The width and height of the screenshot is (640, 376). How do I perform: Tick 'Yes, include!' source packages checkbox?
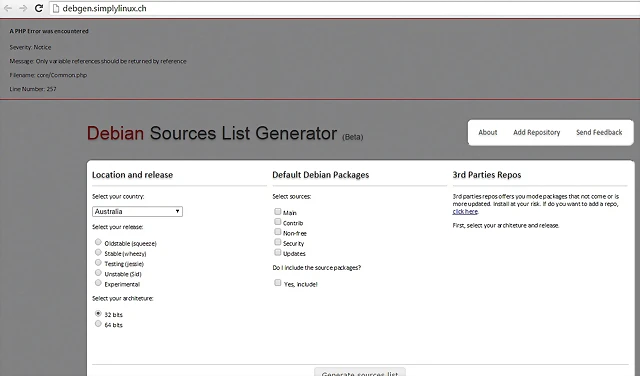pos(278,283)
